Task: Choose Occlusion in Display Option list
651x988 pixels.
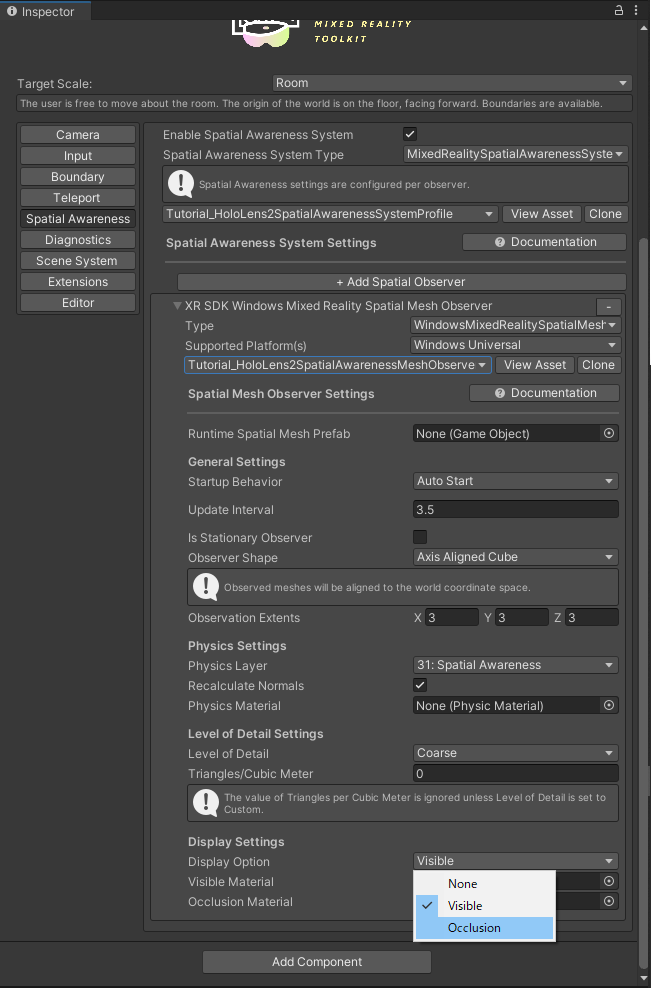Action: pyautogui.click(x=484, y=928)
